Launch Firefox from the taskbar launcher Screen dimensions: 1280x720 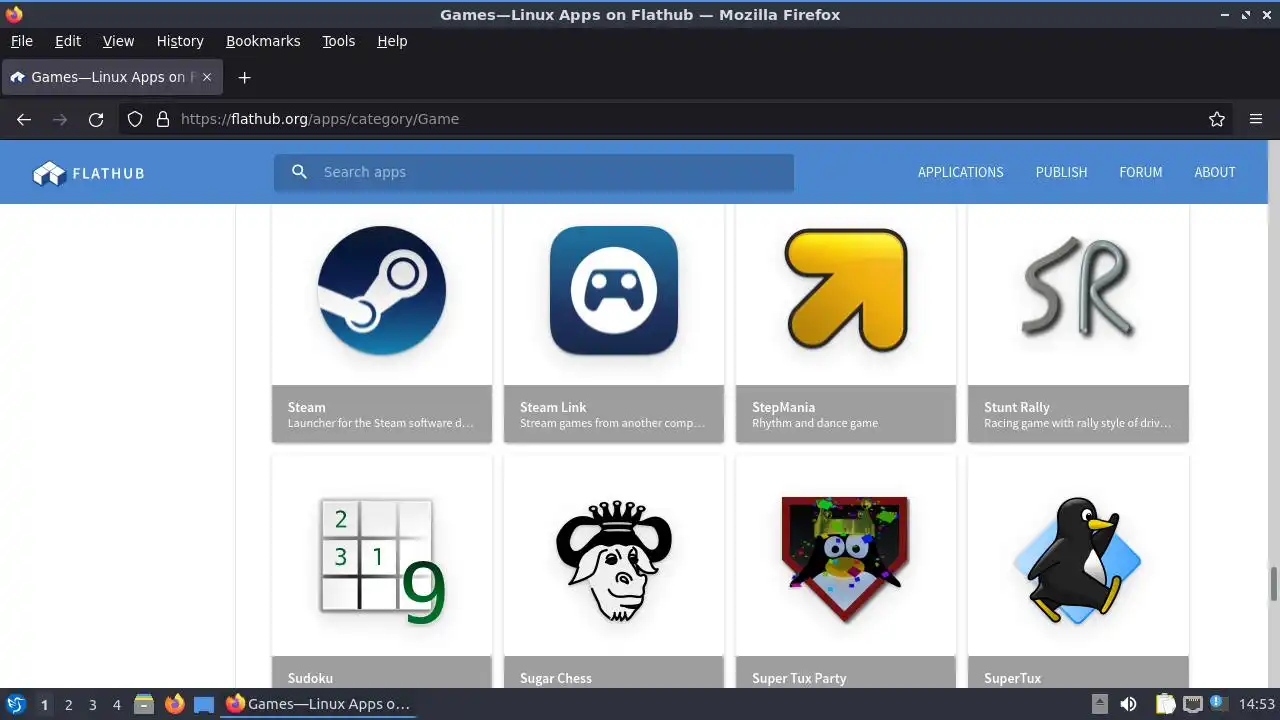click(x=174, y=704)
